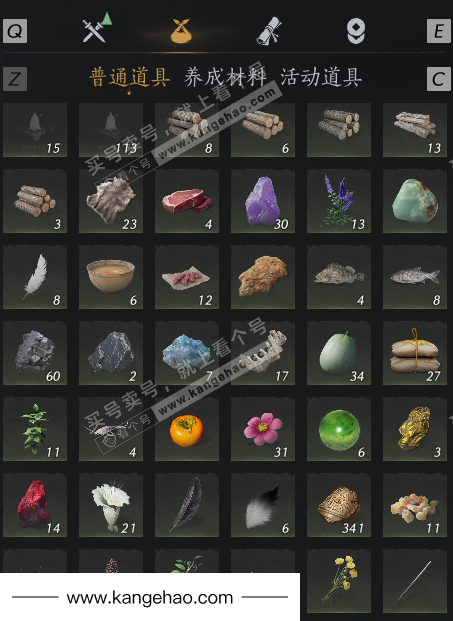Click the E key navigation button
This screenshot has width=453, height=621.
coord(439,31)
